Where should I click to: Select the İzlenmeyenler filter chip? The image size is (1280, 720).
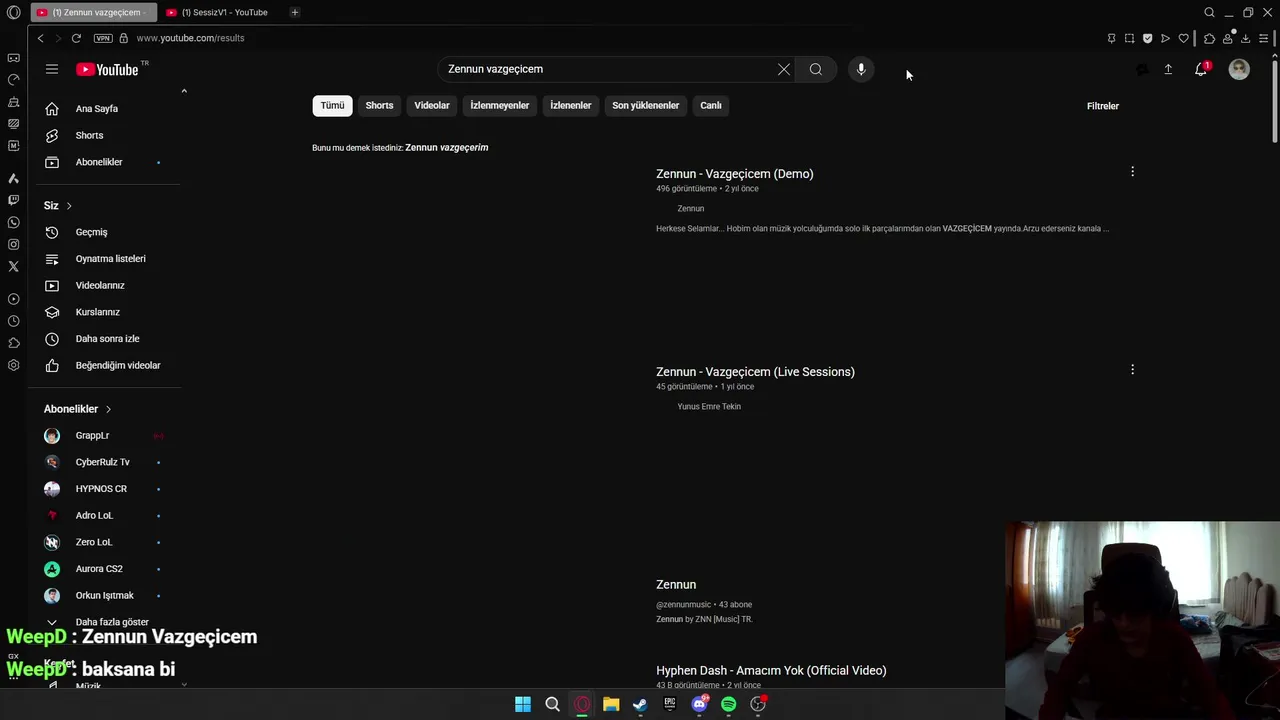coord(500,105)
